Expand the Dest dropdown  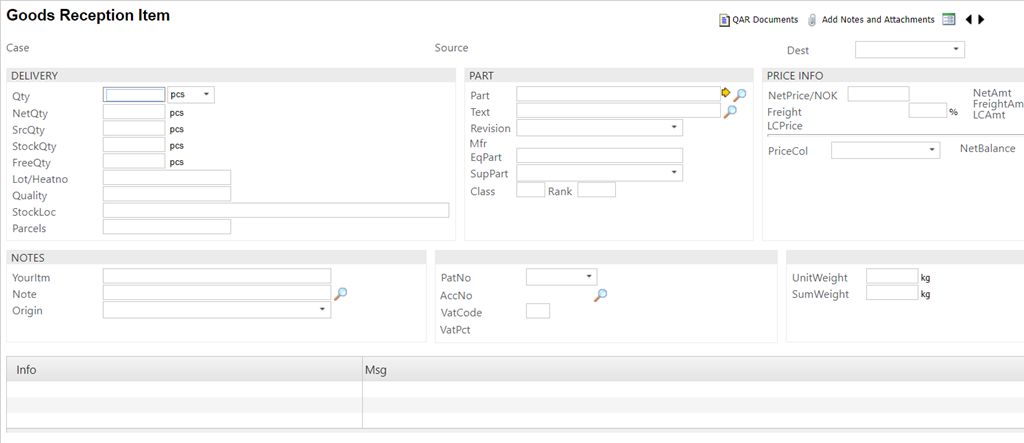tap(956, 49)
